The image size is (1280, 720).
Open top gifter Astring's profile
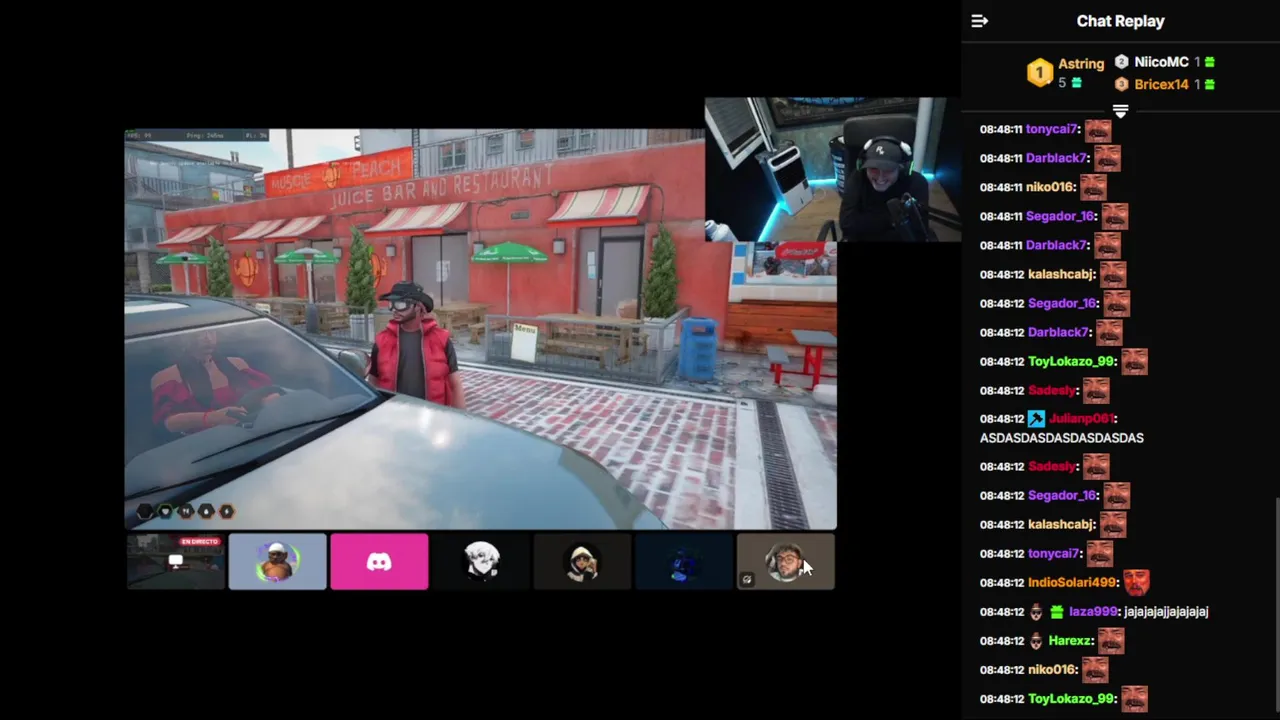click(1081, 63)
